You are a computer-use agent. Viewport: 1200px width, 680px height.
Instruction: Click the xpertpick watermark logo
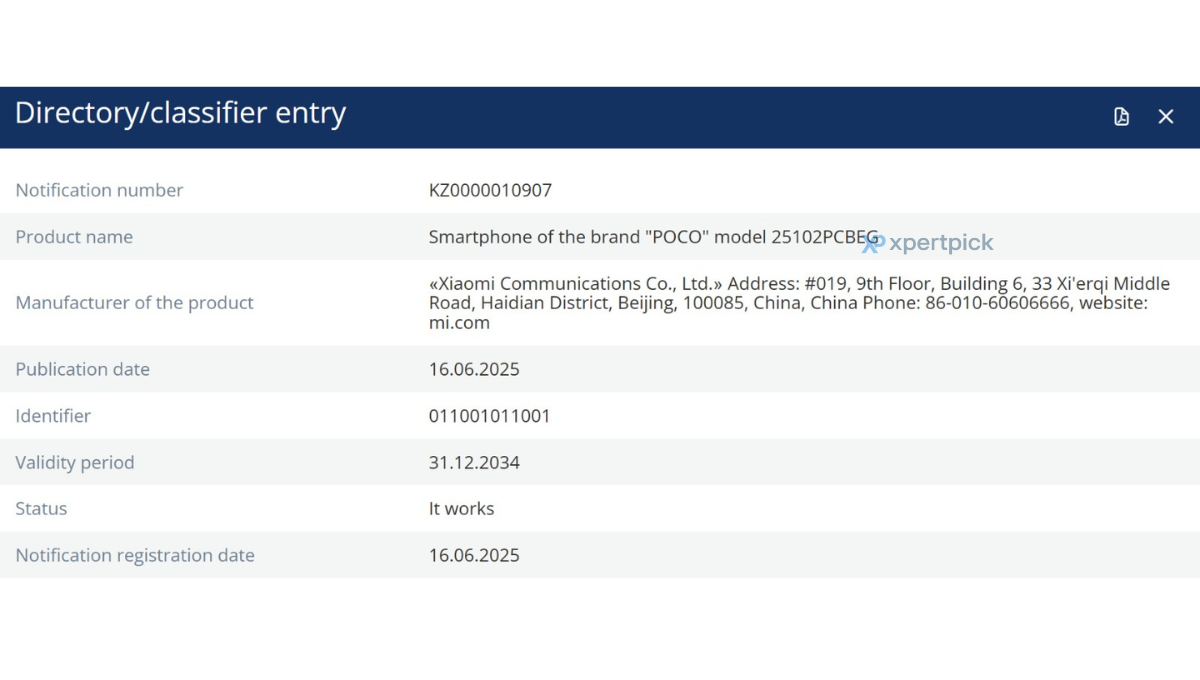pyautogui.click(x=928, y=242)
